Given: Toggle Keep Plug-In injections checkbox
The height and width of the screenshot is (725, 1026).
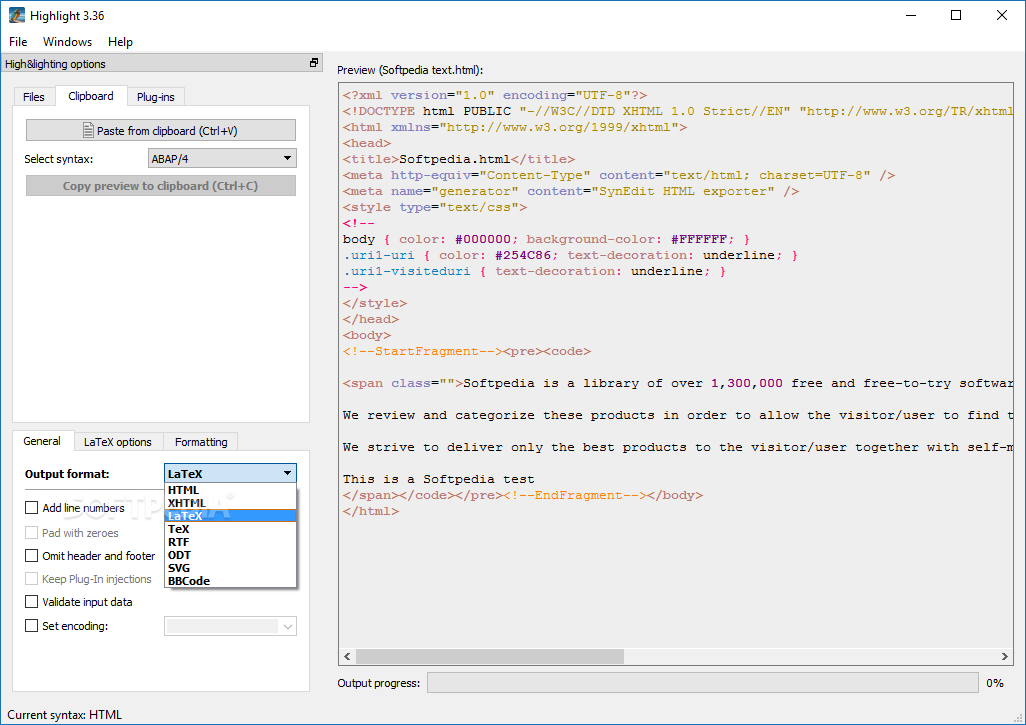Looking at the screenshot, I should (x=31, y=578).
